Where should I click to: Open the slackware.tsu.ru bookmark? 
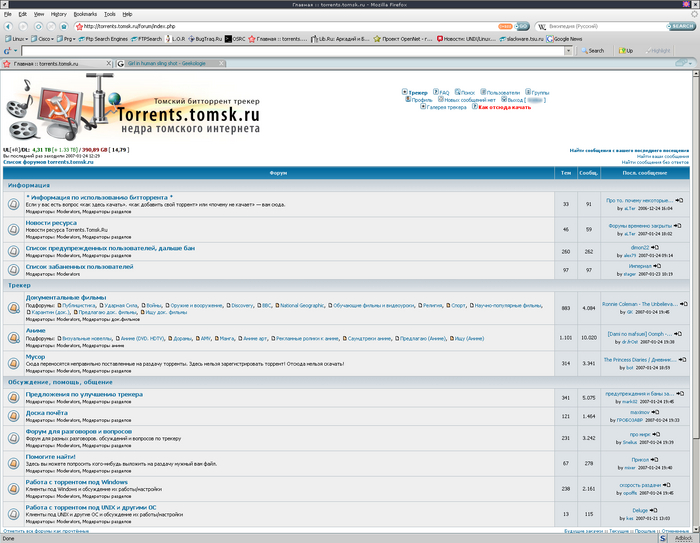(x=521, y=39)
